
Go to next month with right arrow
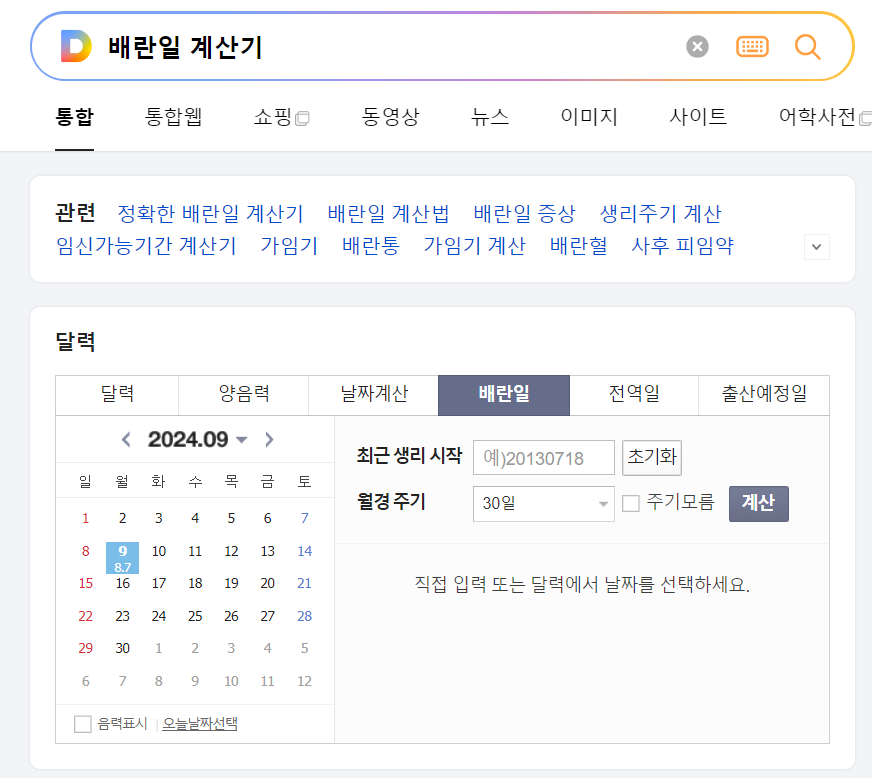pos(268,439)
